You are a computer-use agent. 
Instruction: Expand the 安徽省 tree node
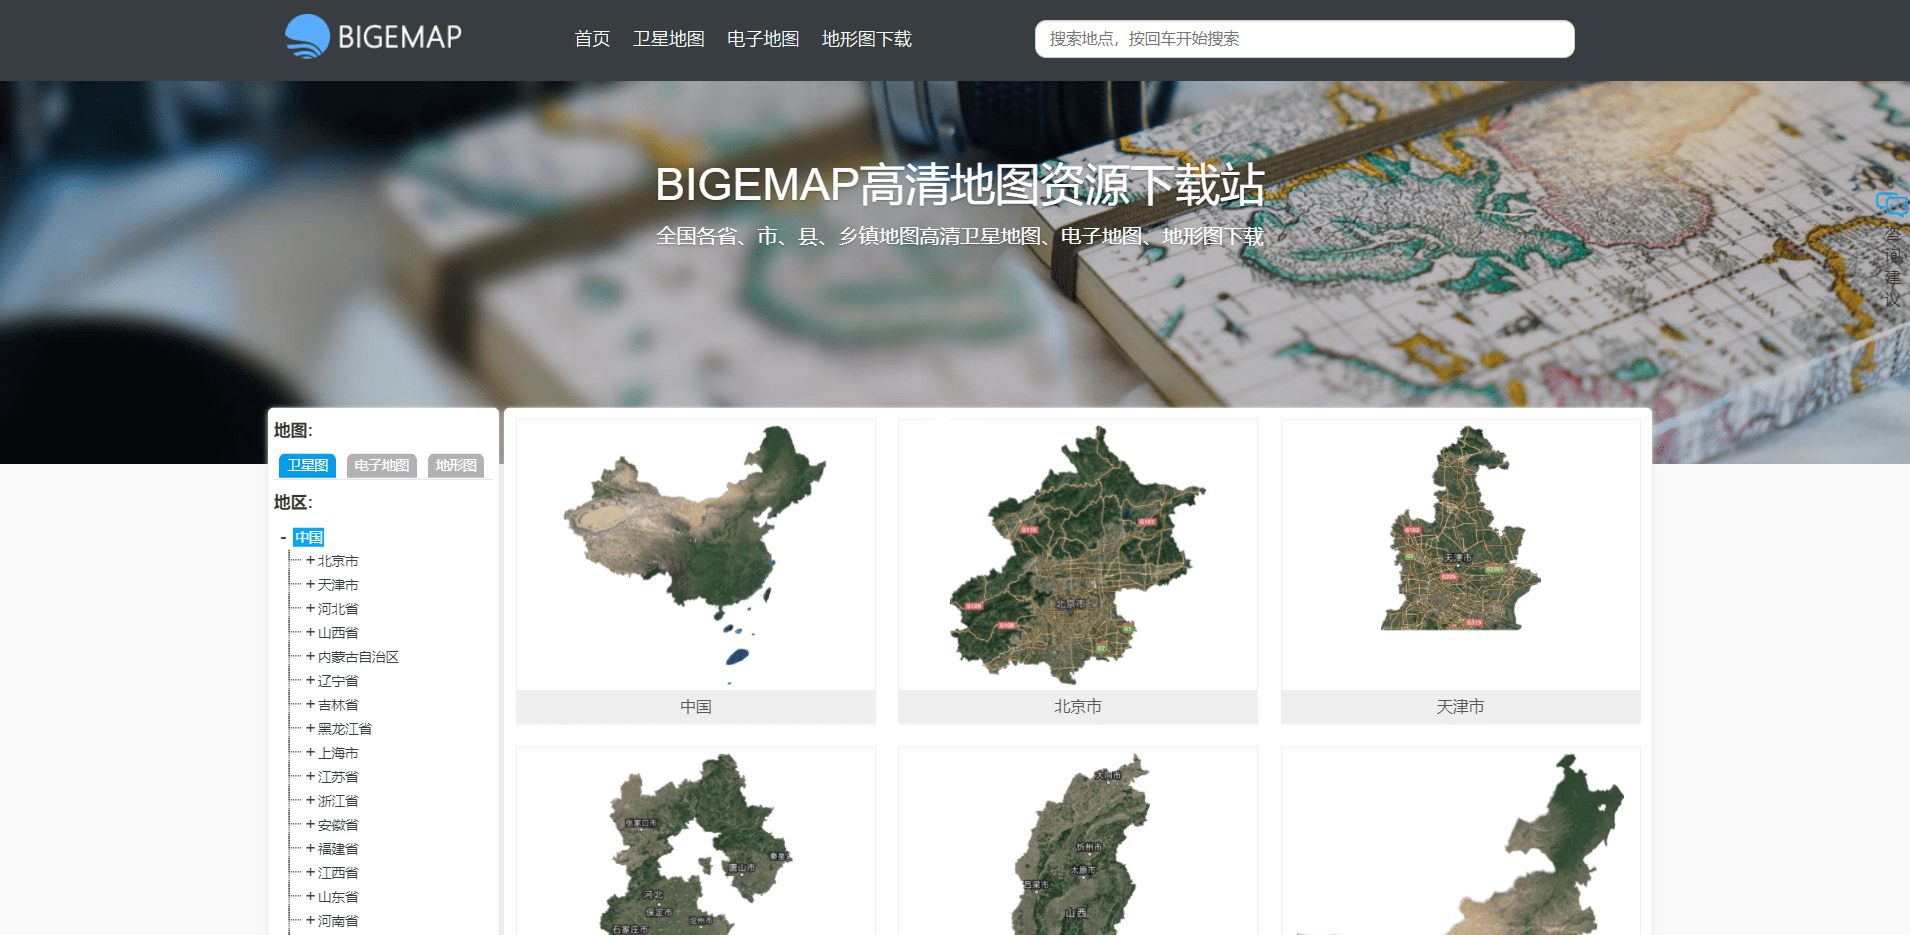coord(310,825)
